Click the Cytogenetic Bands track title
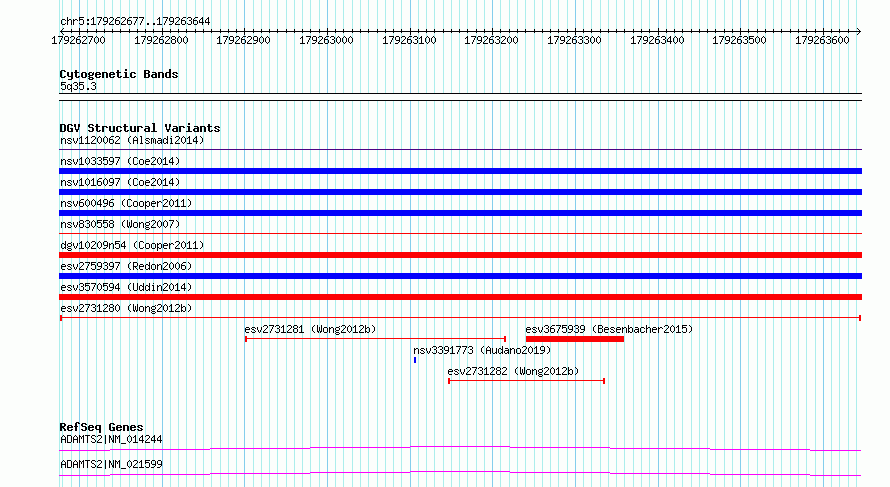 point(119,74)
